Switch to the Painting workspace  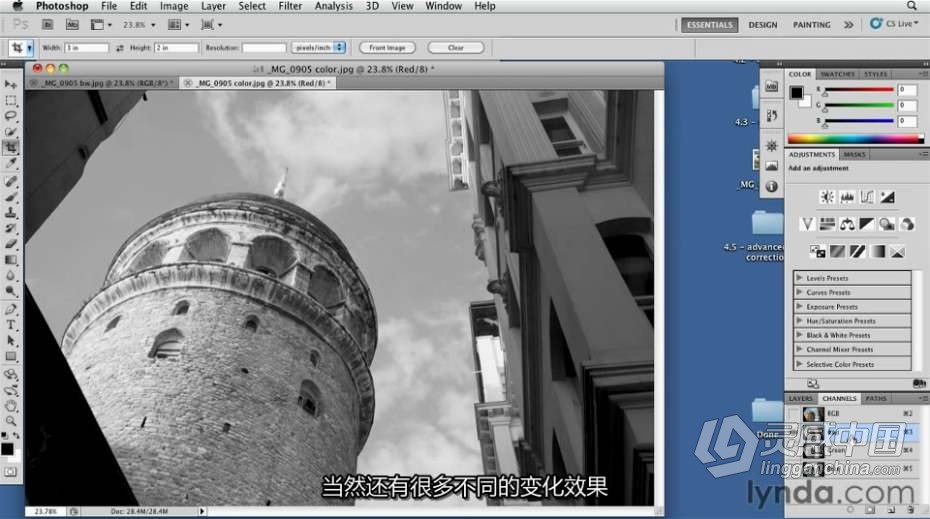coord(811,25)
